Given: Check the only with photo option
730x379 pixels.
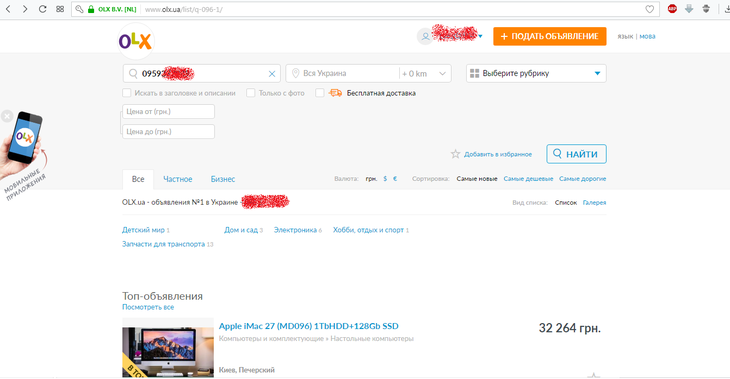Looking at the screenshot, I should [250, 93].
